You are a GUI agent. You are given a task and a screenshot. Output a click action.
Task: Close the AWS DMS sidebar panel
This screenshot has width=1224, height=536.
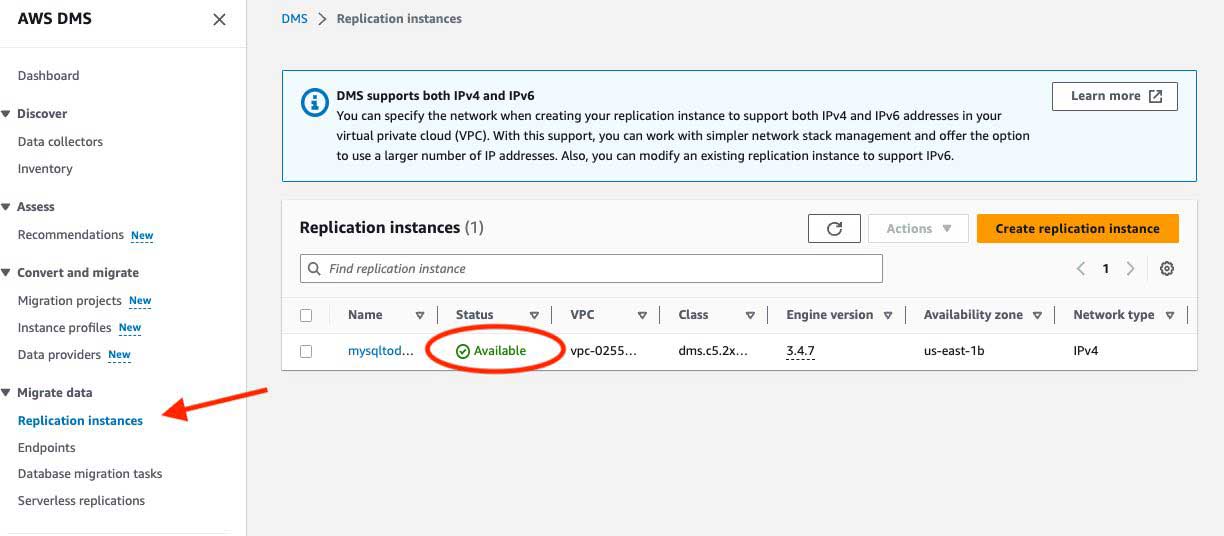click(x=219, y=20)
